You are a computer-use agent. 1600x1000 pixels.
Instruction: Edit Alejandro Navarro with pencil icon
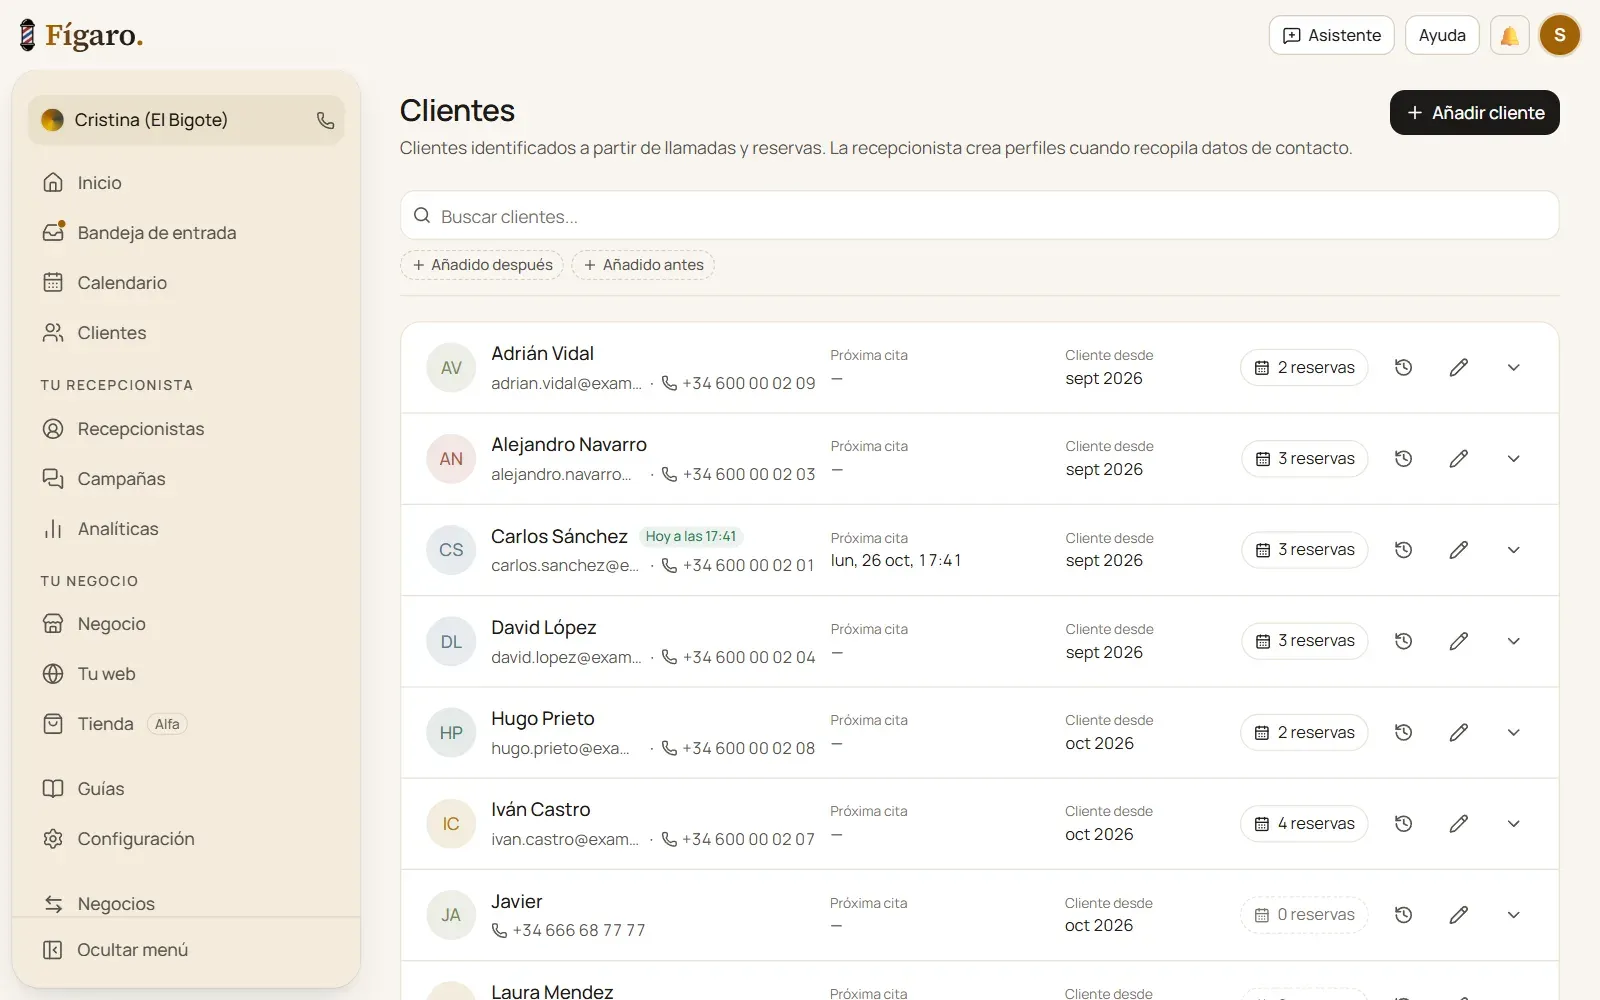click(x=1459, y=458)
